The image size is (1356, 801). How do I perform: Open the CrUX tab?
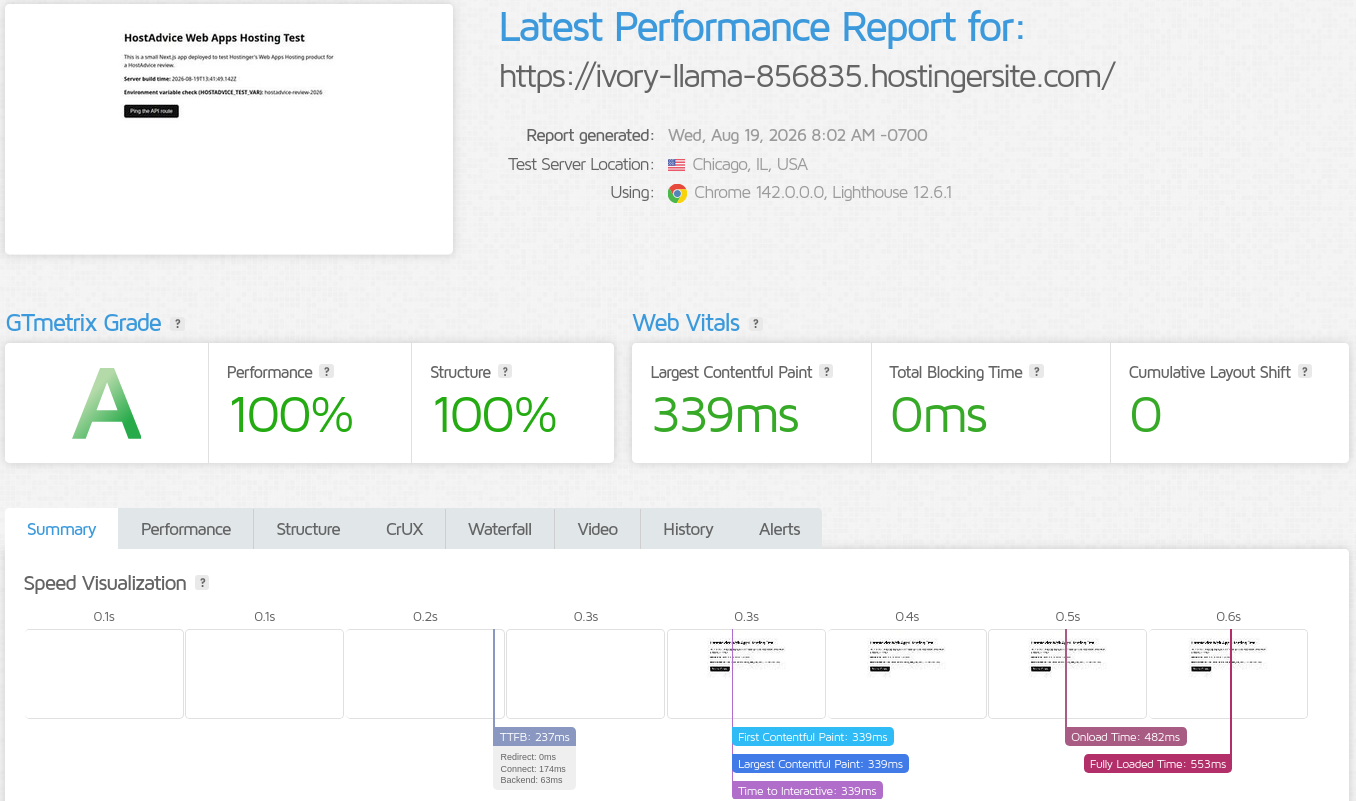pos(404,529)
